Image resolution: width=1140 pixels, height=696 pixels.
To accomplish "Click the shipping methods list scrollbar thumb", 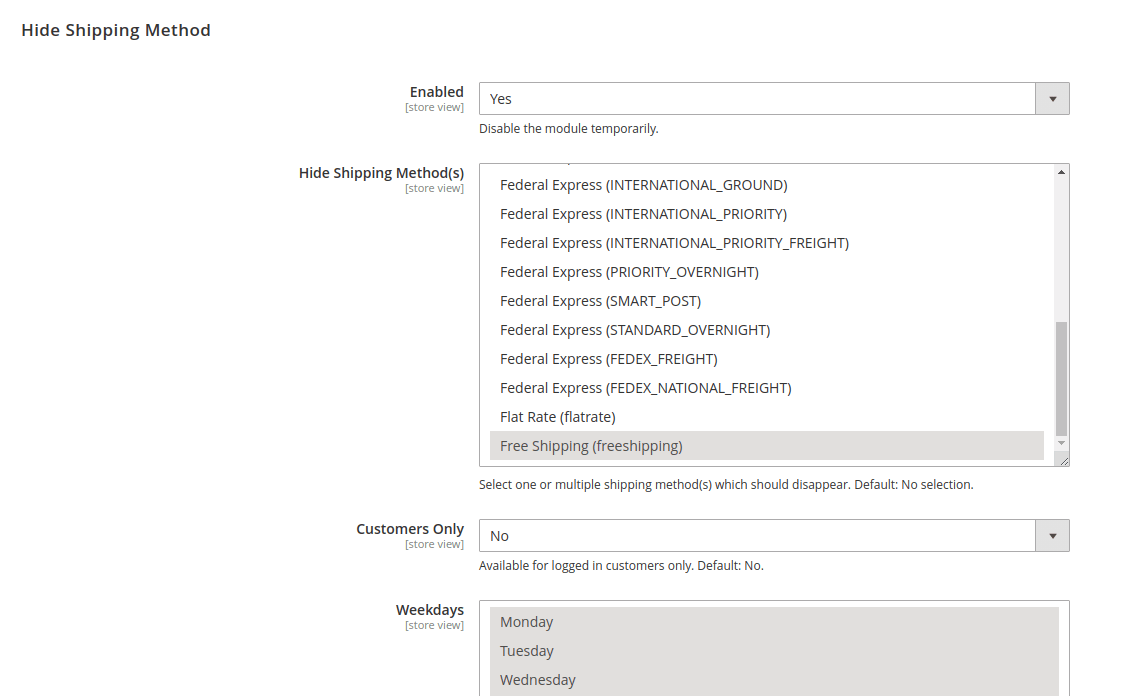I will [x=1061, y=378].
